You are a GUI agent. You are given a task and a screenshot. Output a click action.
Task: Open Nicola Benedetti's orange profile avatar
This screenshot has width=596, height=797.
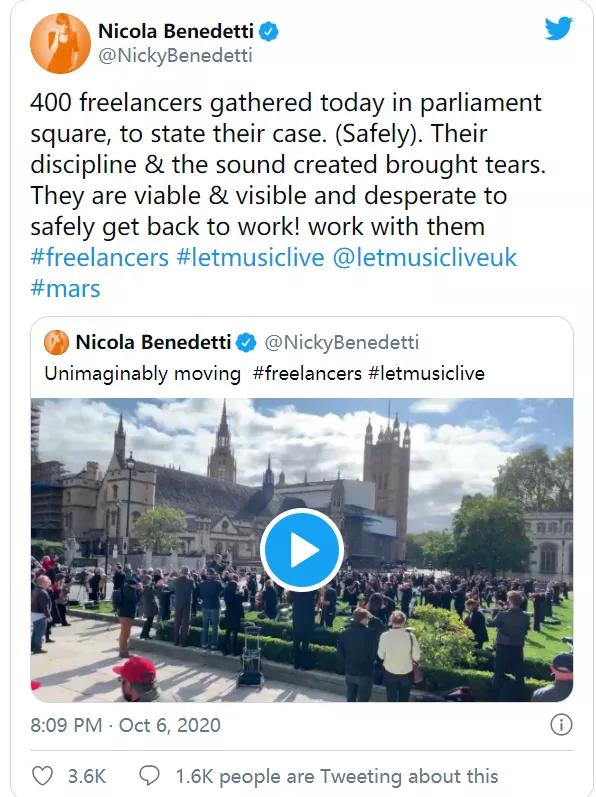tap(60, 43)
